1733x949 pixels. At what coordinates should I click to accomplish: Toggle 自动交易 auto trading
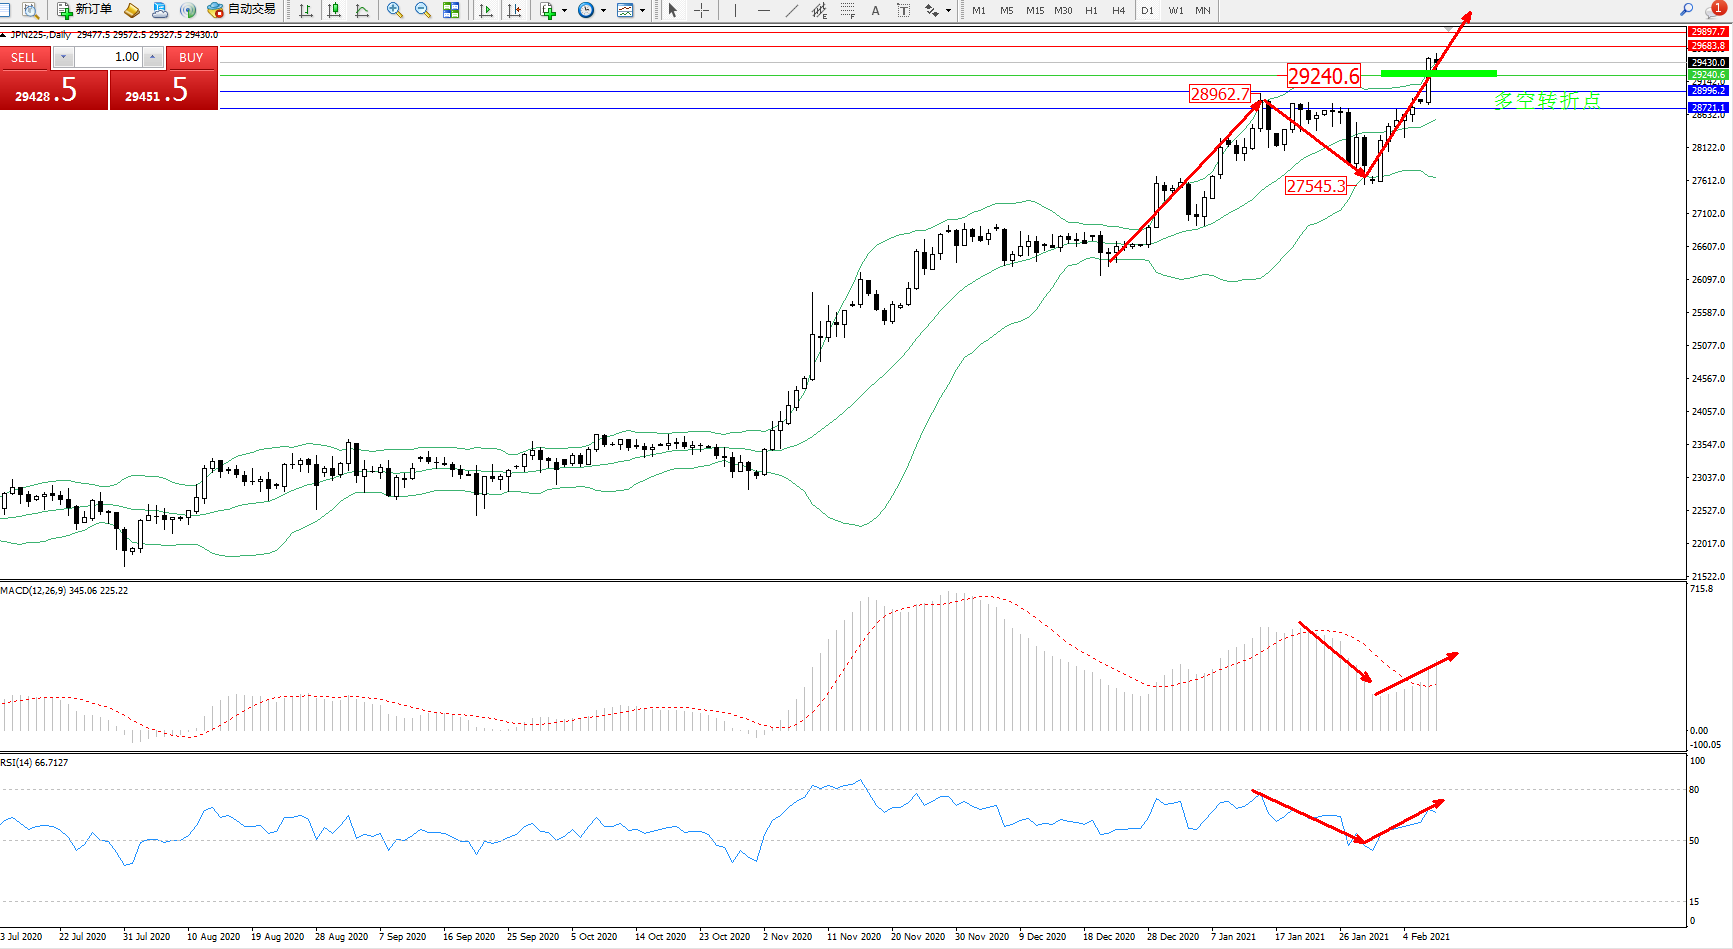(x=241, y=10)
